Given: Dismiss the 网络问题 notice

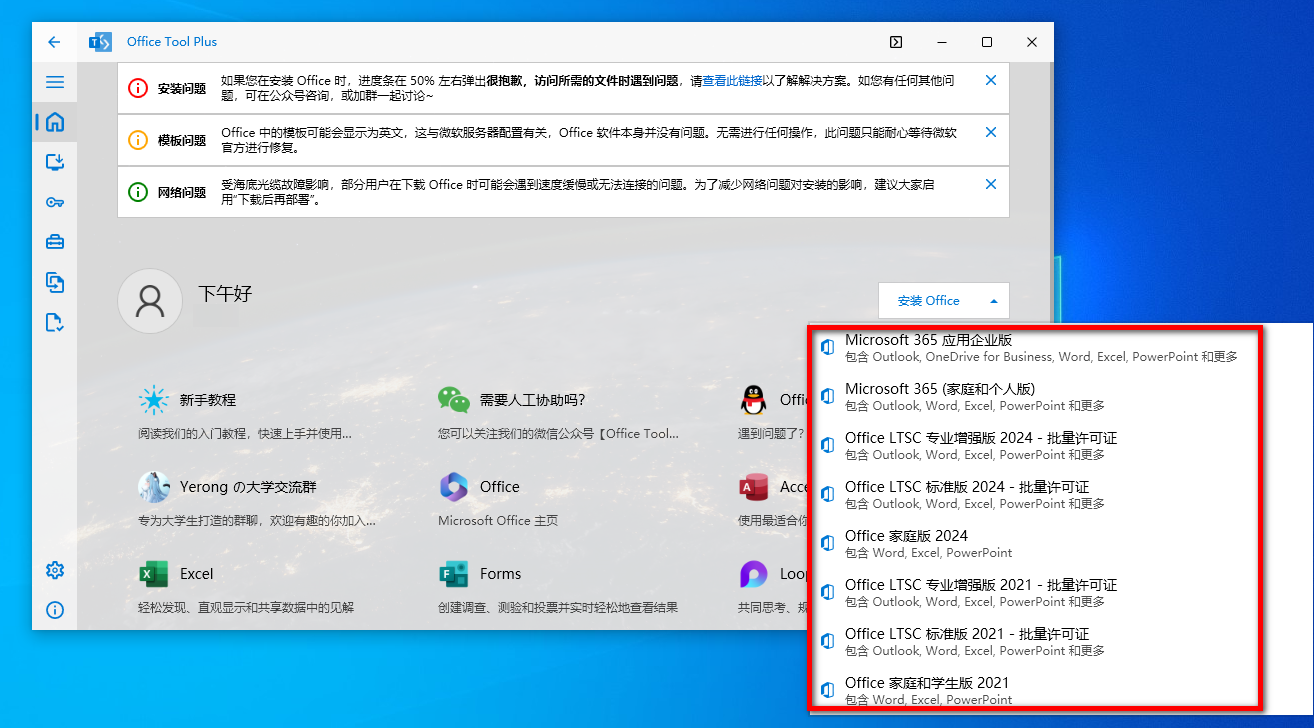Looking at the screenshot, I should tap(991, 184).
